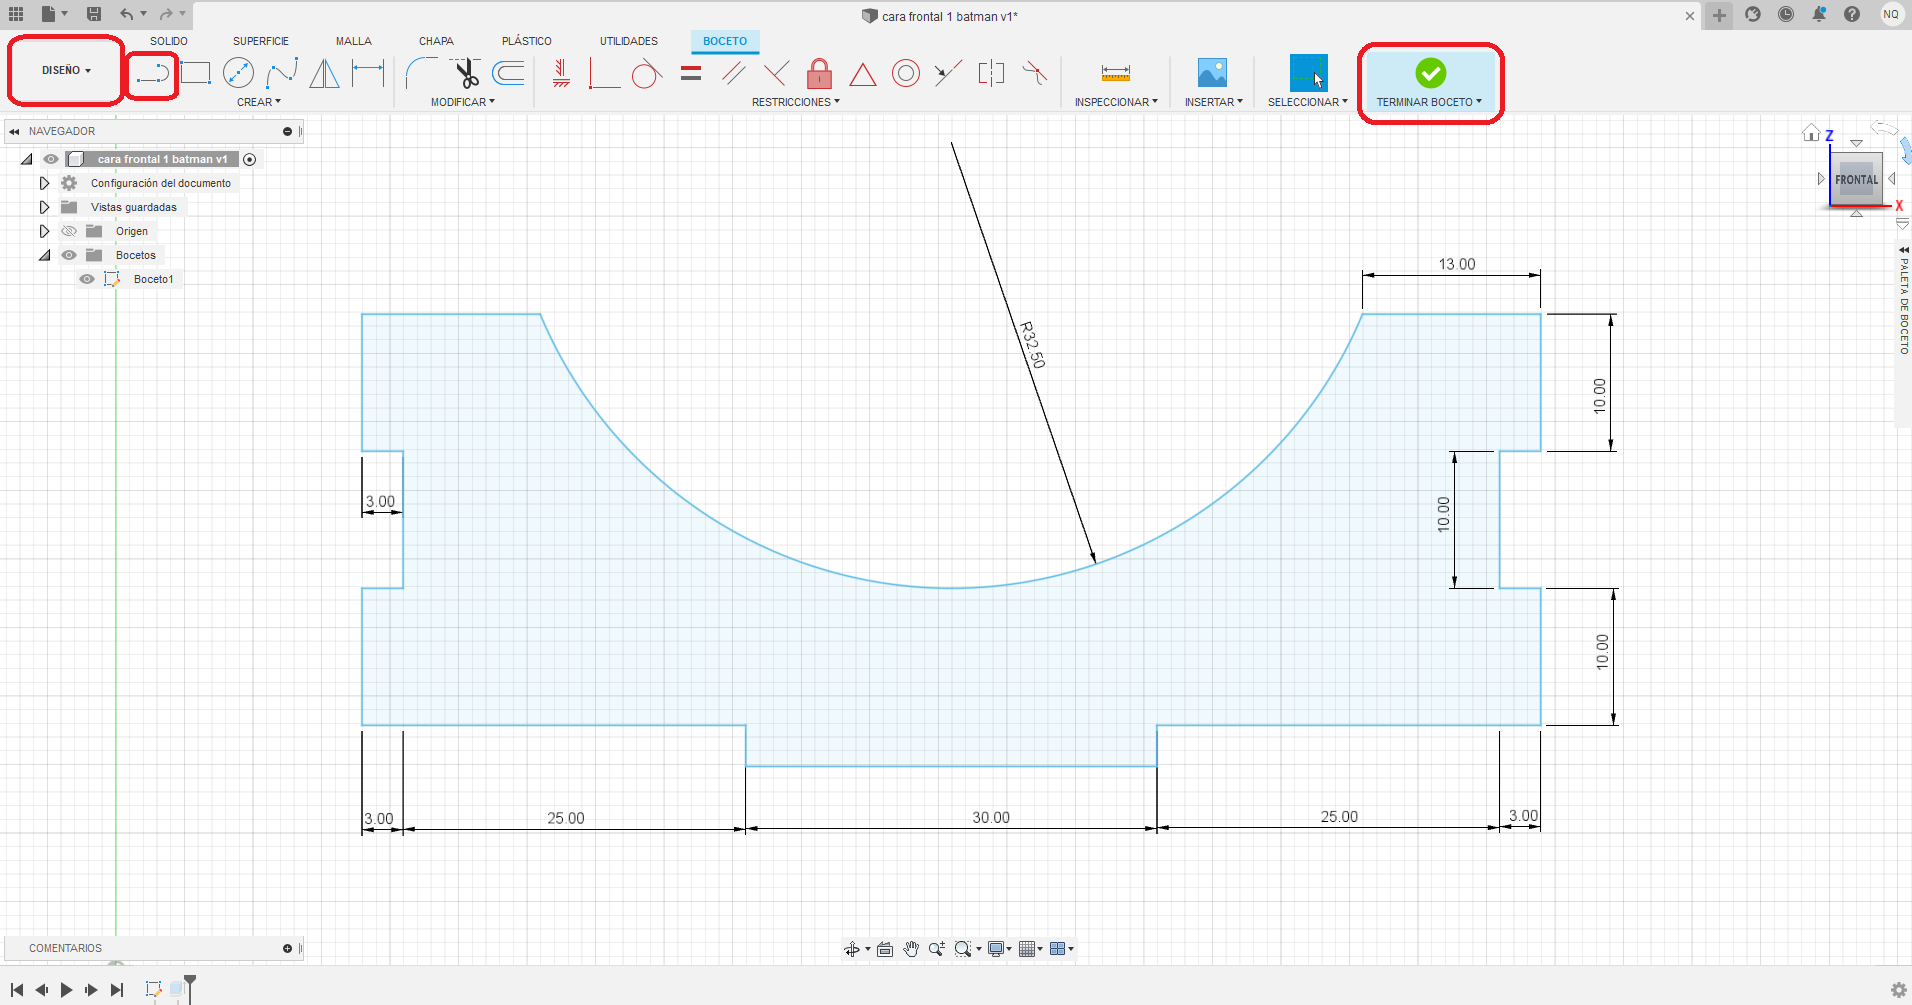
Task: Undo the last action
Action: coord(126,14)
